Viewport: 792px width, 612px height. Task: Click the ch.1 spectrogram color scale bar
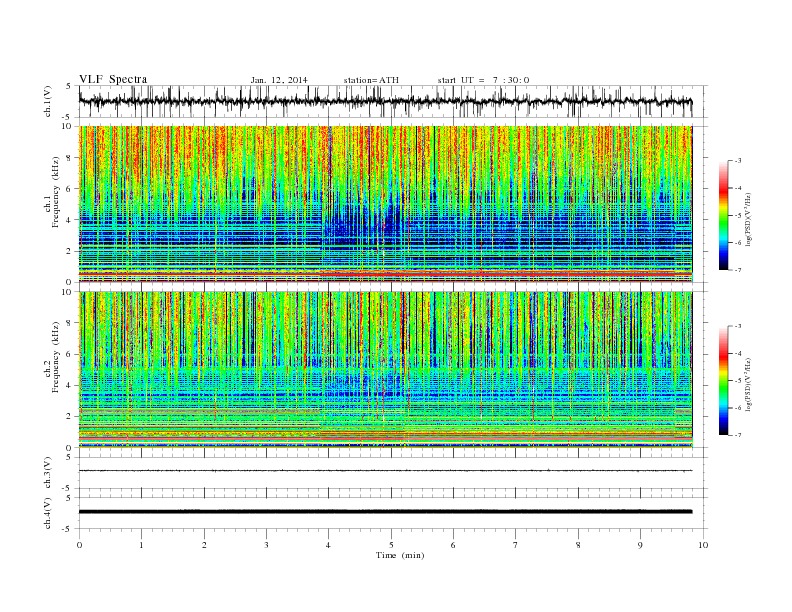[x=724, y=215]
